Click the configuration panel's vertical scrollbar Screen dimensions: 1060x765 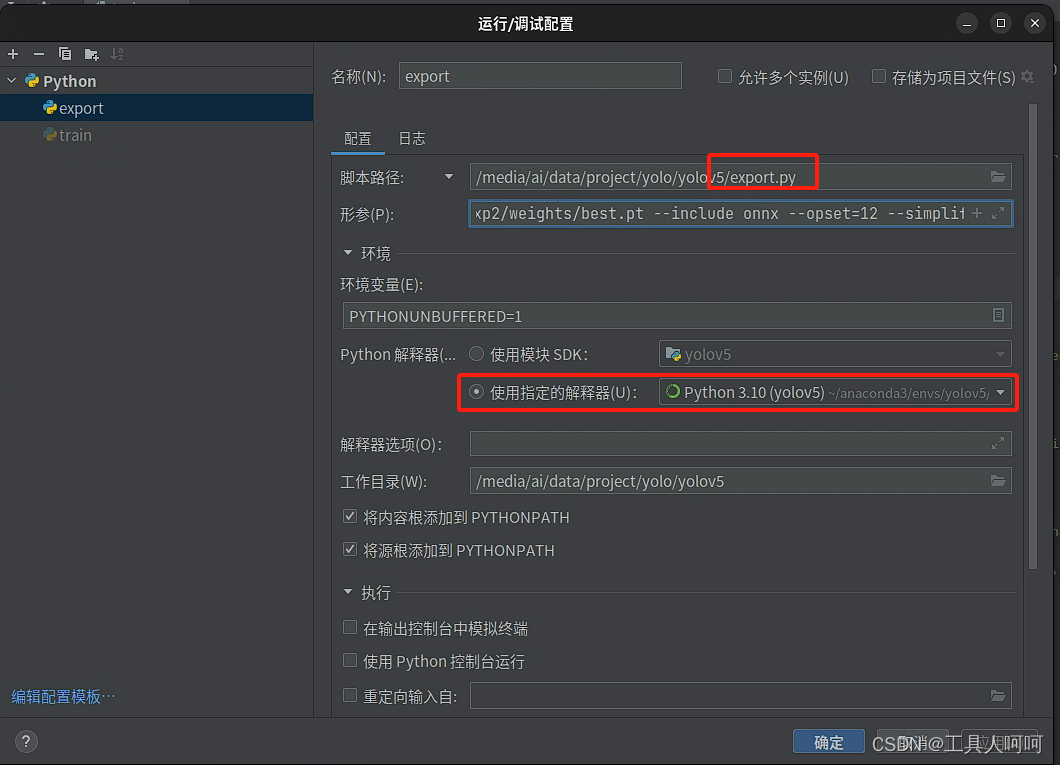click(1032, 338)
